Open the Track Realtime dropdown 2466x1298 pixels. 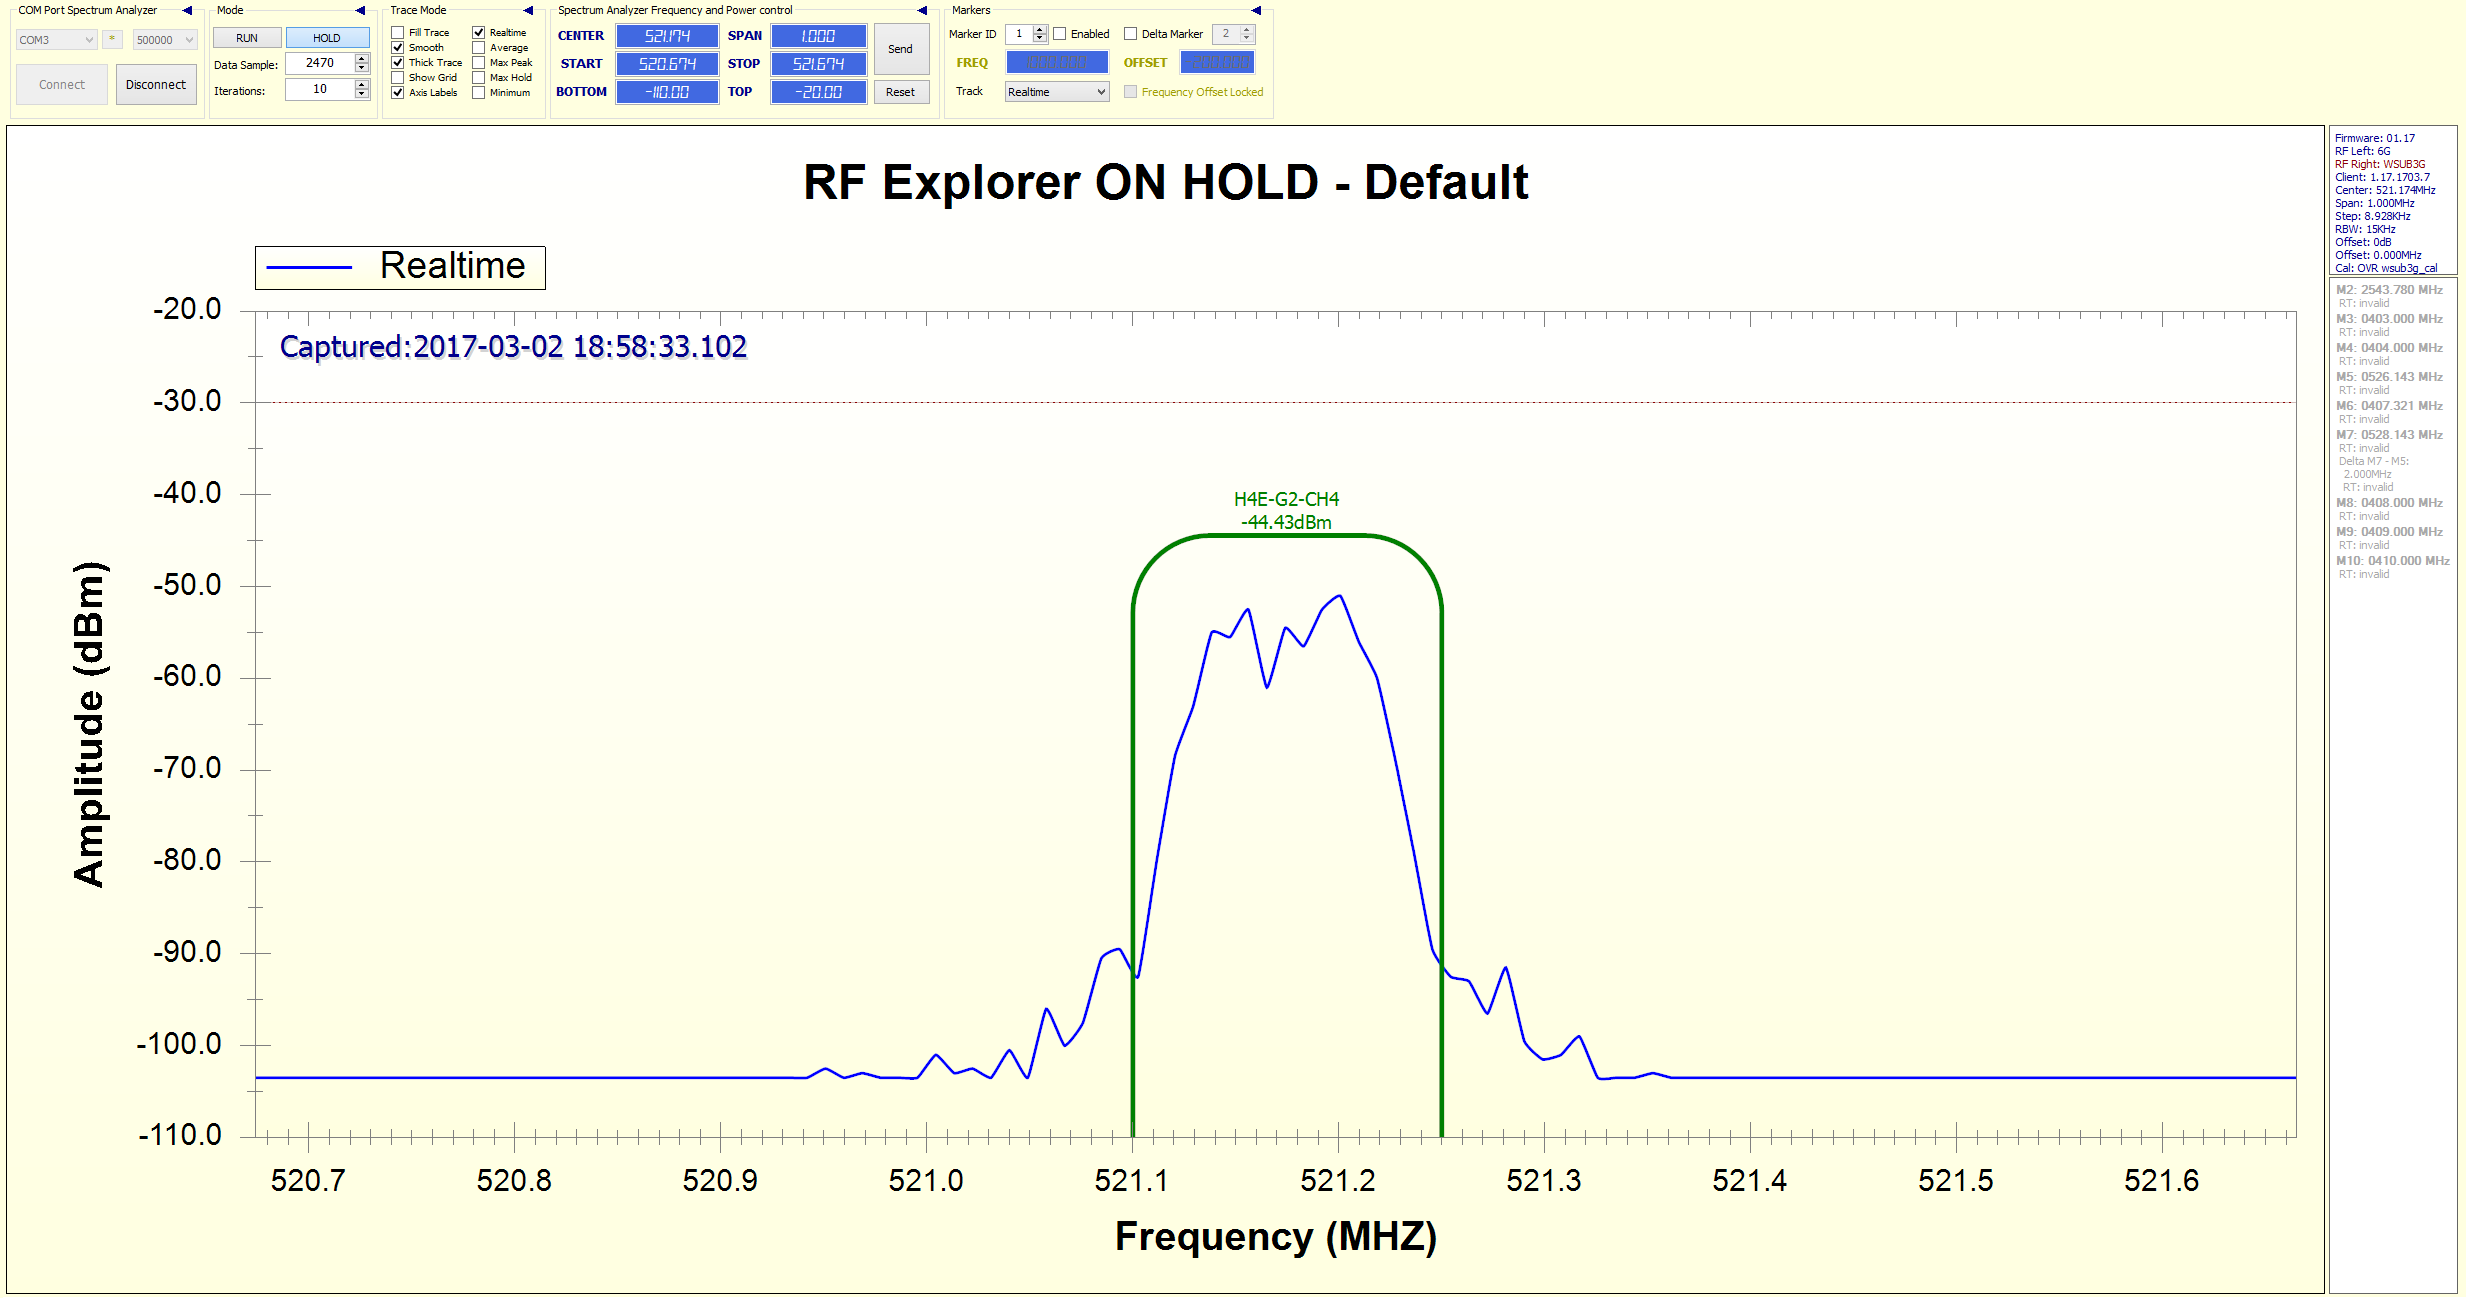coord(1057,92)
